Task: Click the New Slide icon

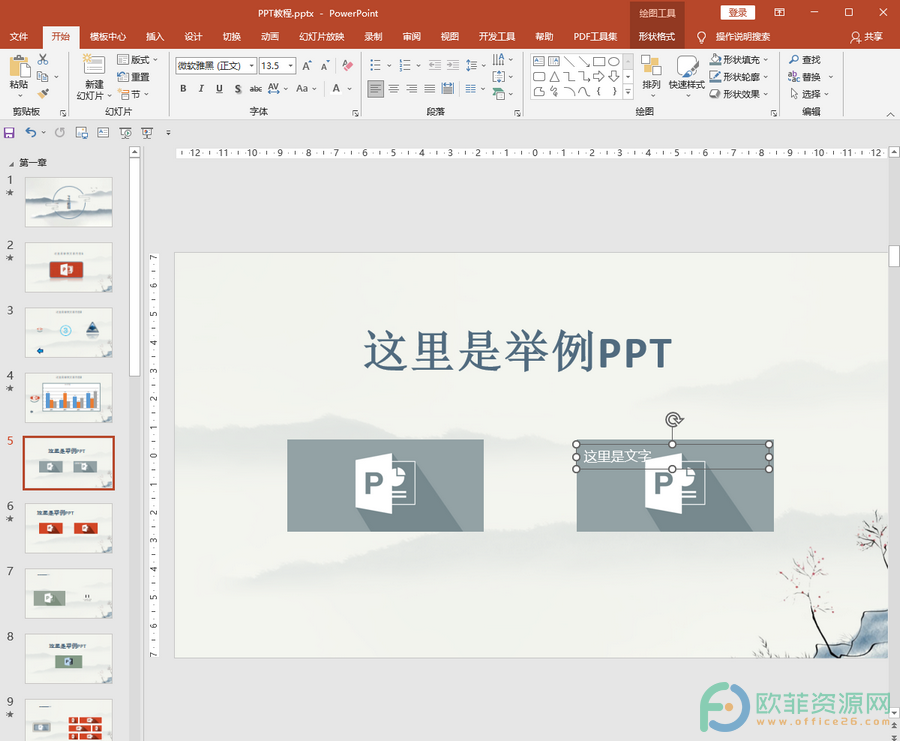Action: click(94, 65)
